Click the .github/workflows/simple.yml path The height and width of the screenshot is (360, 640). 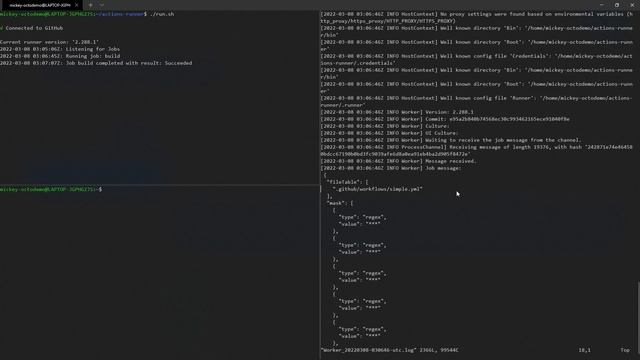378,189
